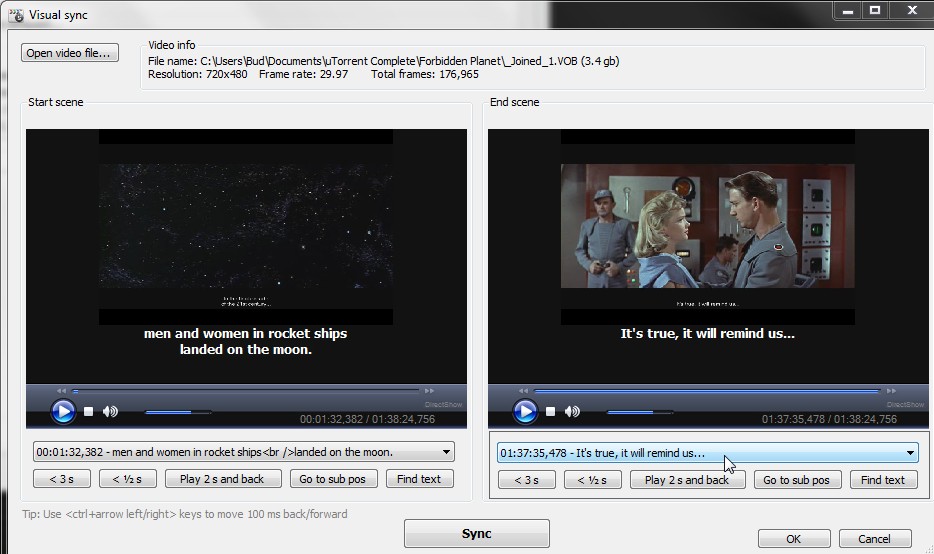
Task: Play the Start scene video
Action: pyautogui.click(x=63, y=412)
